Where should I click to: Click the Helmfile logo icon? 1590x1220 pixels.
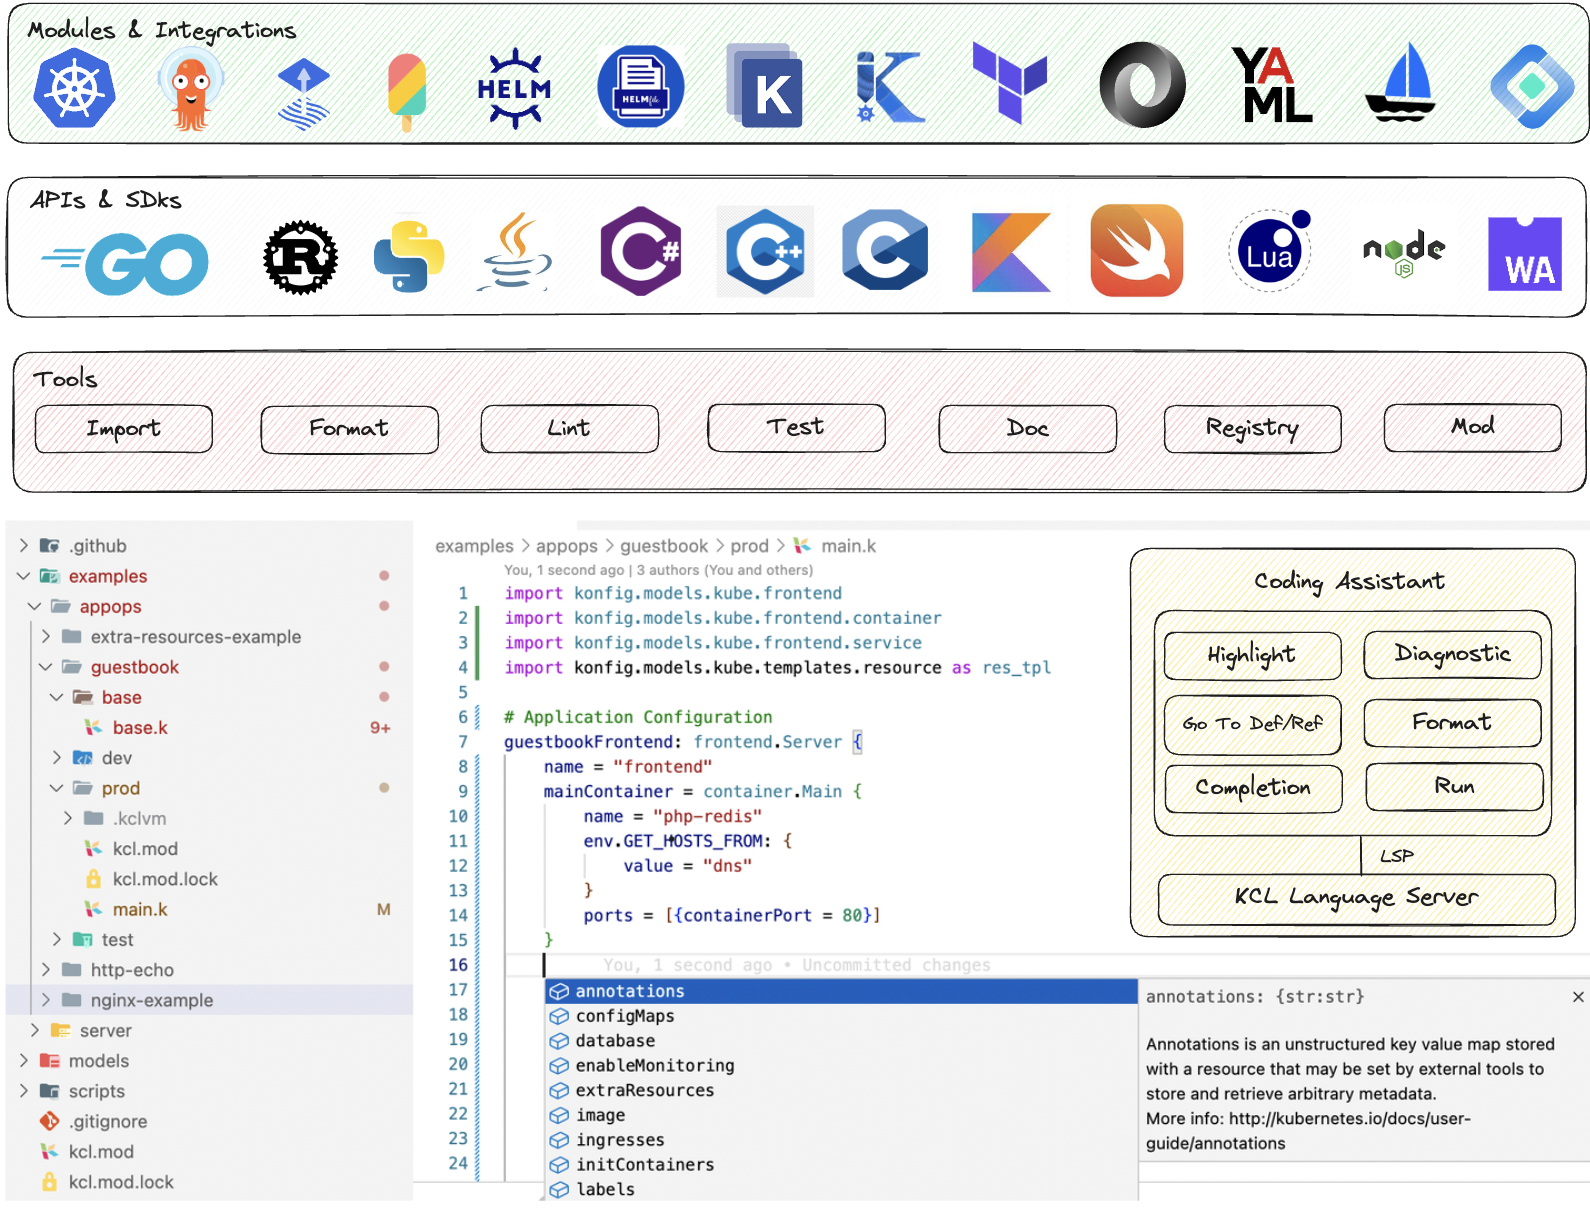(640, 87)
